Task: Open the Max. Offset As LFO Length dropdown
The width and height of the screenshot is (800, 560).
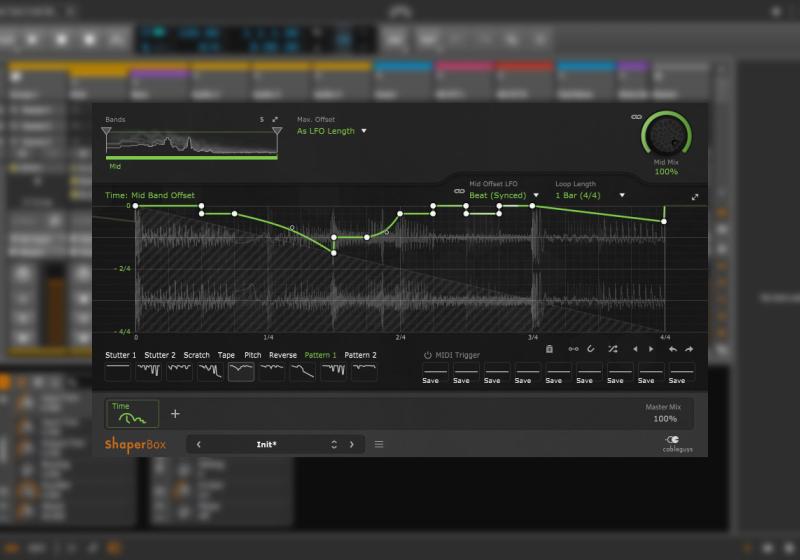Action: tap(332, 131)
